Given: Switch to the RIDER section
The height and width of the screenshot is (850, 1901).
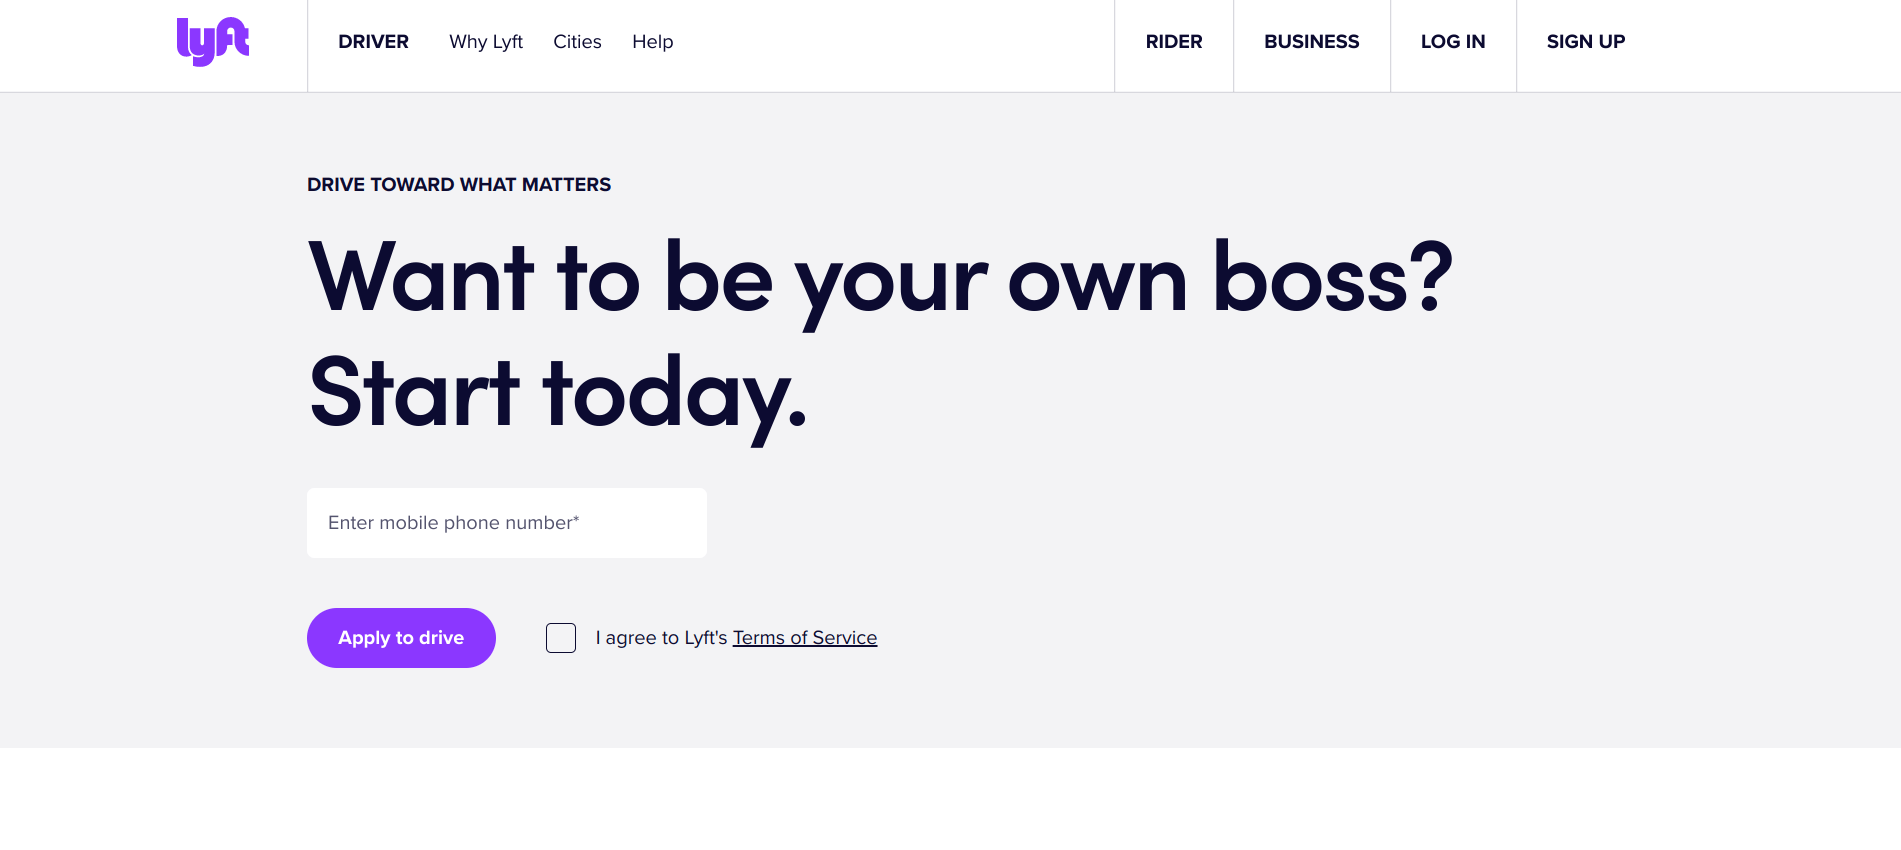Looking at the screenshot, I should pyautogui.click(x=1173, y=42).
